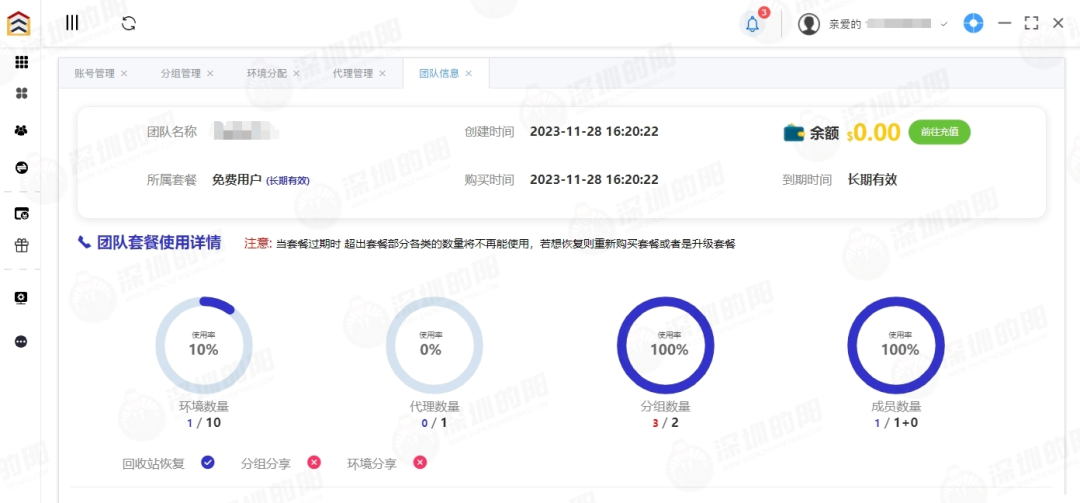The width and height of the screenshot is (1080, 503).
Task: Click the 代理数量 0% usage ring
Action: click(x=434, y=345)
